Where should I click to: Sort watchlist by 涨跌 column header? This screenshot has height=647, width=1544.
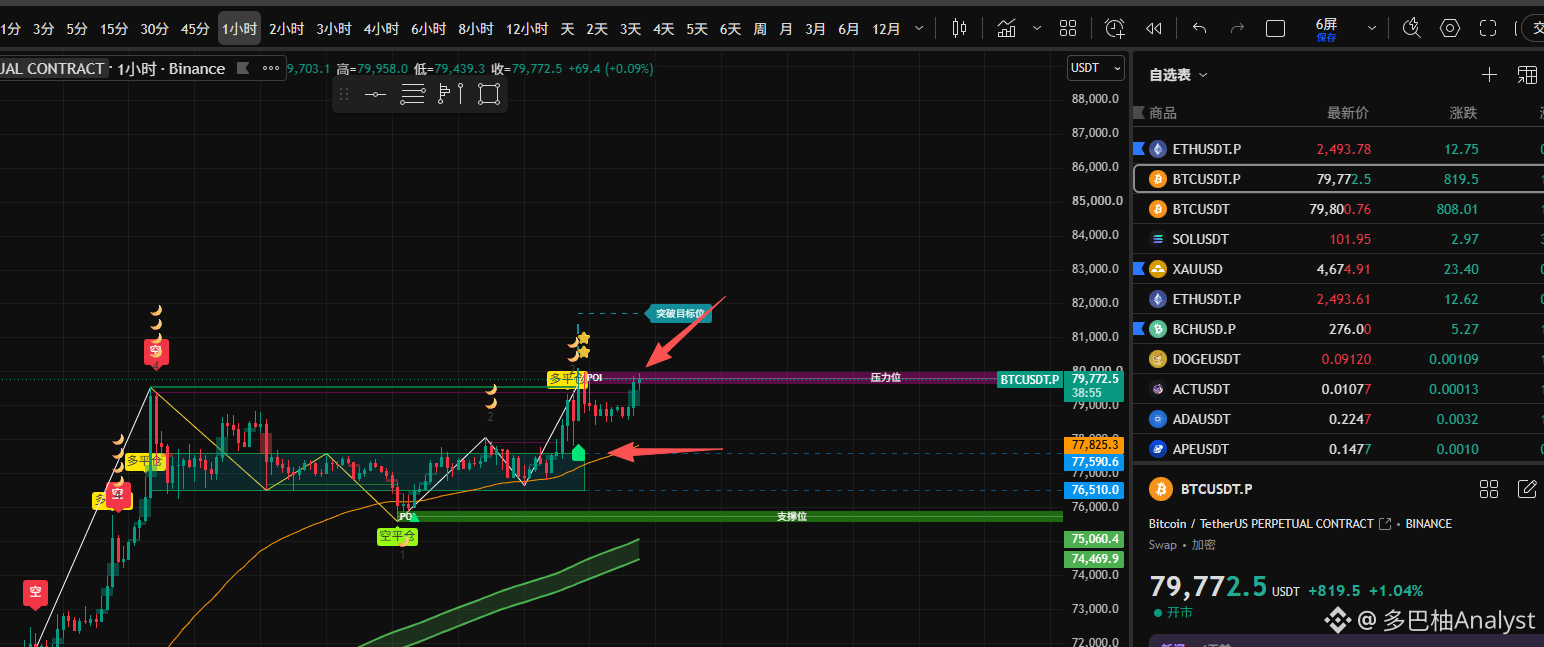pos(1463,113)
